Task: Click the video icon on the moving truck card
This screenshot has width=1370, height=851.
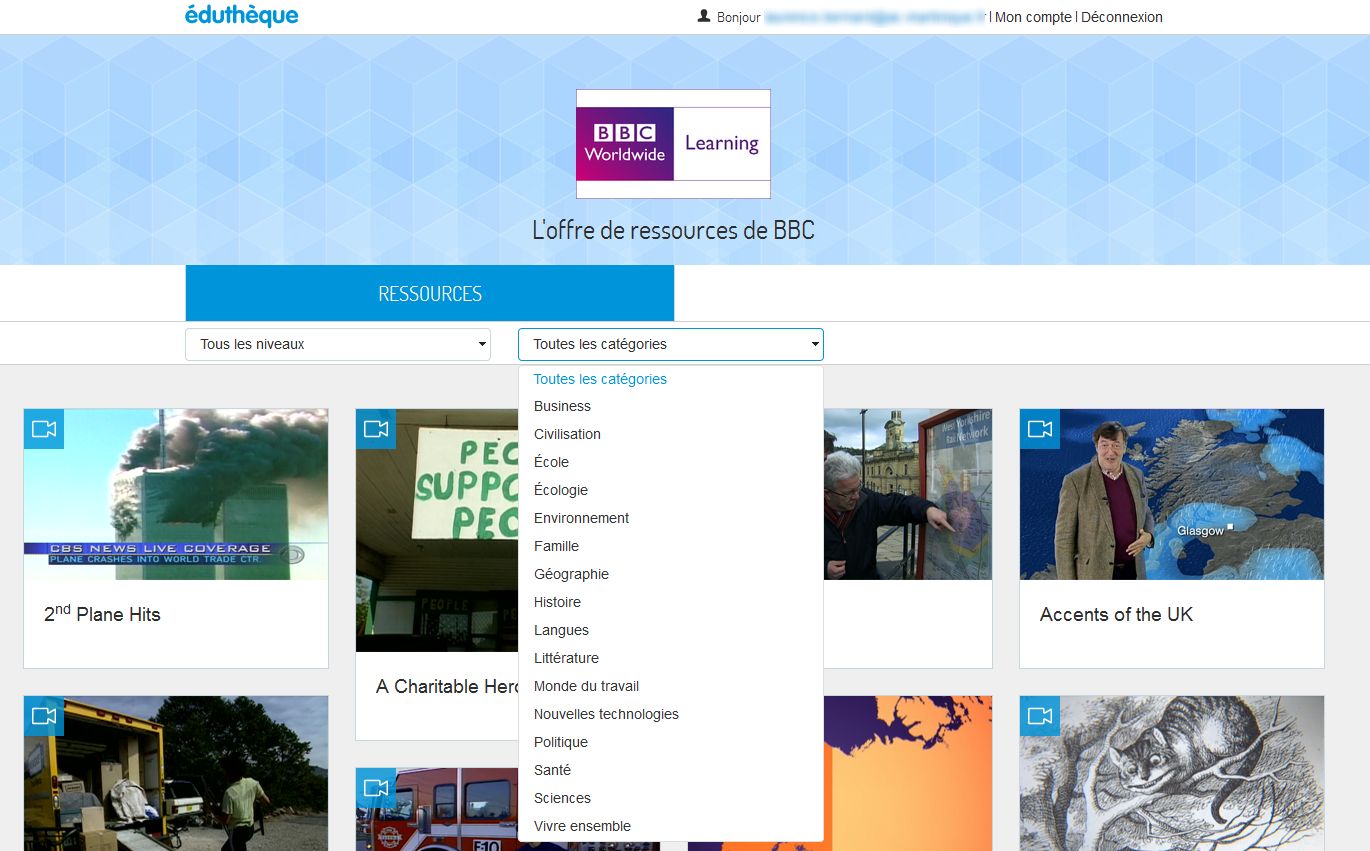Action: coord(44,716)
